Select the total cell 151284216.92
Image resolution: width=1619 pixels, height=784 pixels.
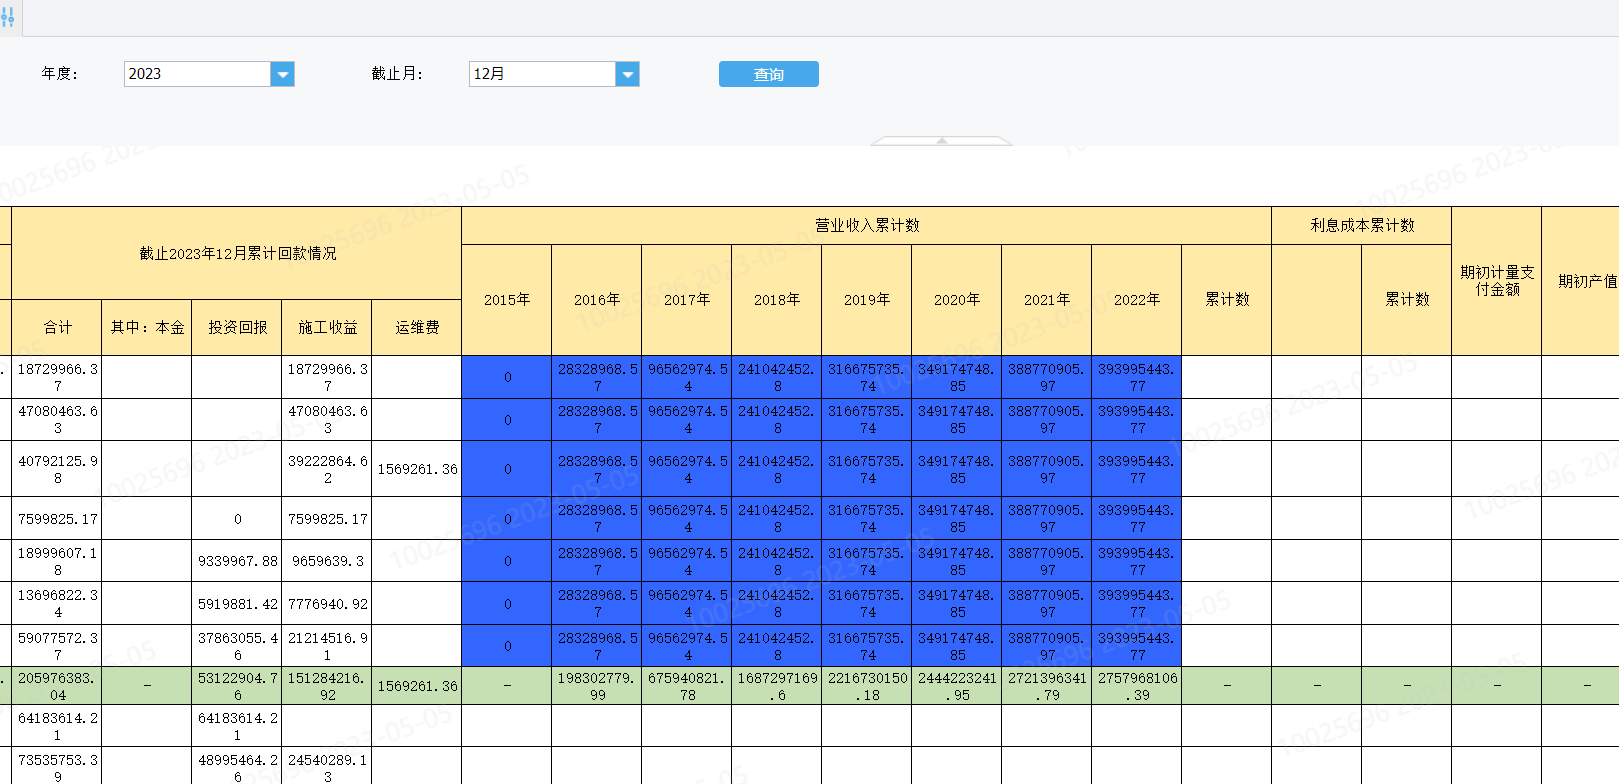pyautogui.click(x=327, y=686)
